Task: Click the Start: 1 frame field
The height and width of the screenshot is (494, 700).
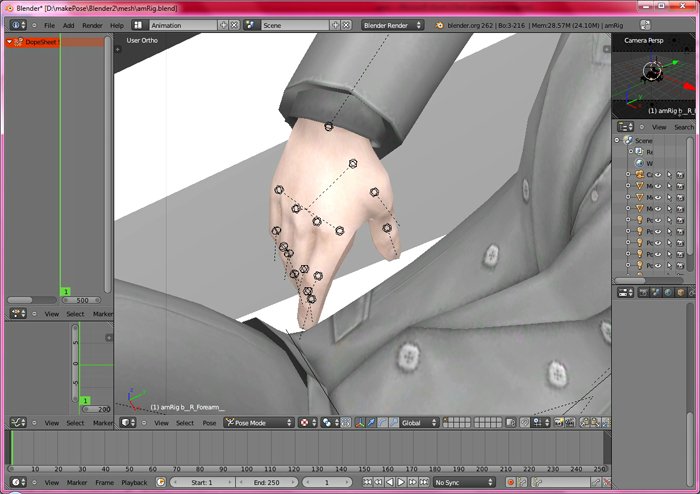Action: (202, 482)
